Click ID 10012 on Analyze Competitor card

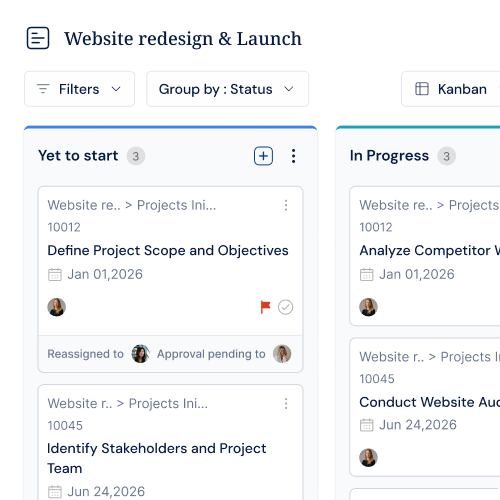click(x=376, y=227)
